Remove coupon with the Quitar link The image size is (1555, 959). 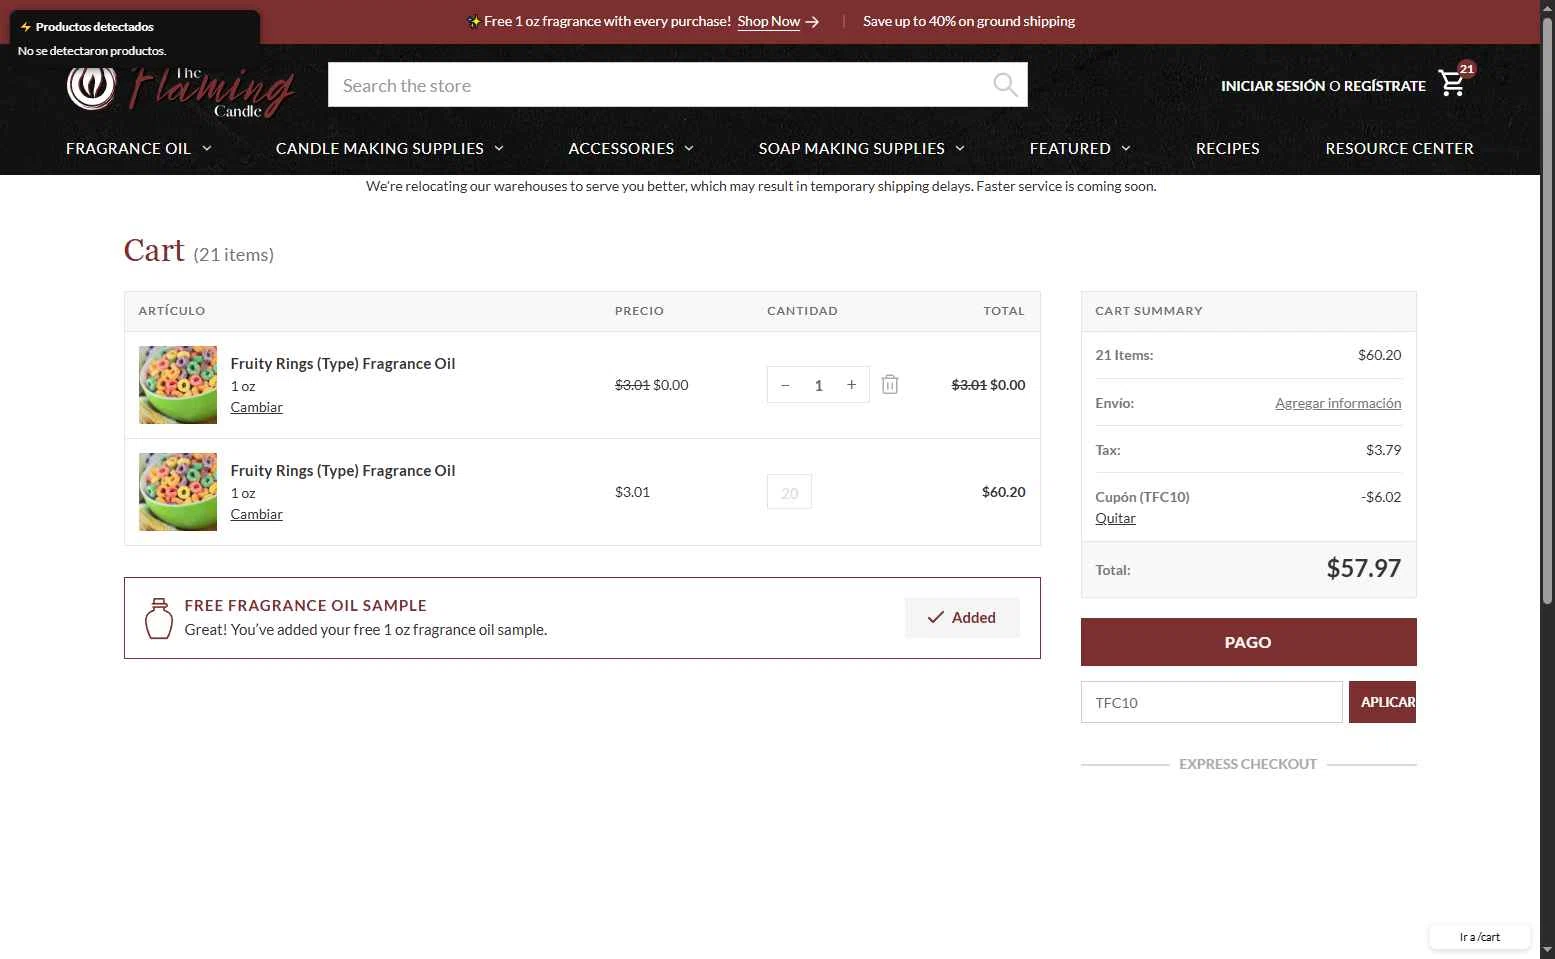[1115, 518]
